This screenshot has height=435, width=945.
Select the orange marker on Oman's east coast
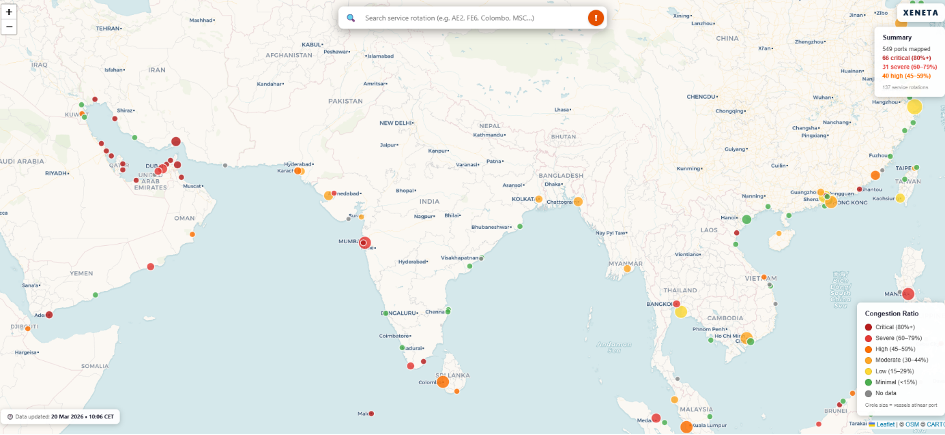(x=192, y=234)
